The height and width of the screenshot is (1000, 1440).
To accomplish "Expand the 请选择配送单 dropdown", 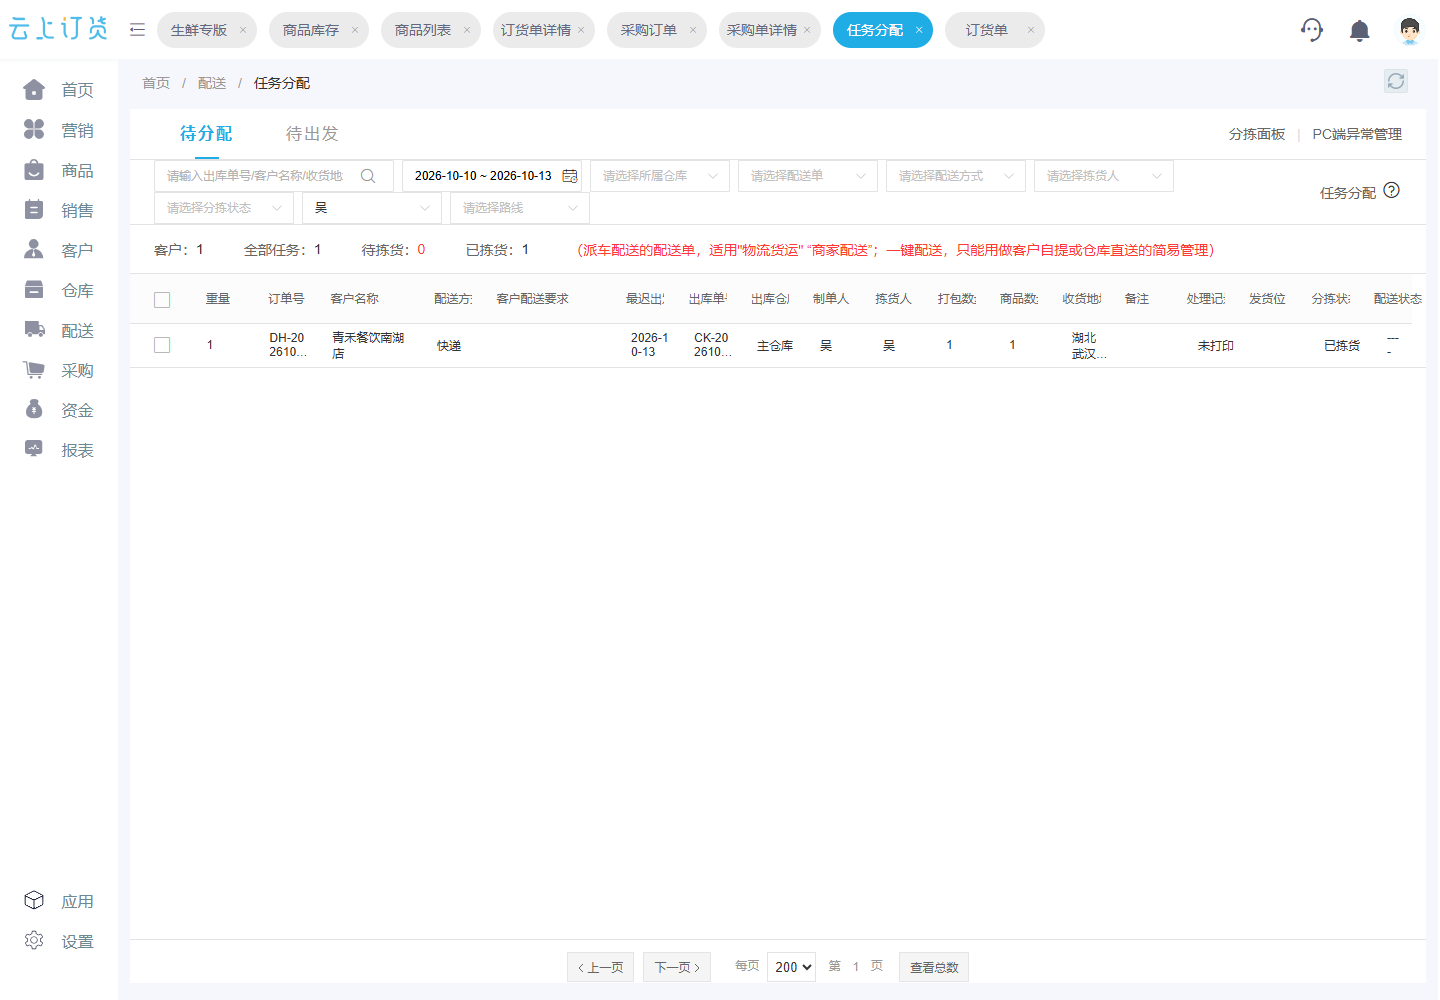I will tap(808, 176).
